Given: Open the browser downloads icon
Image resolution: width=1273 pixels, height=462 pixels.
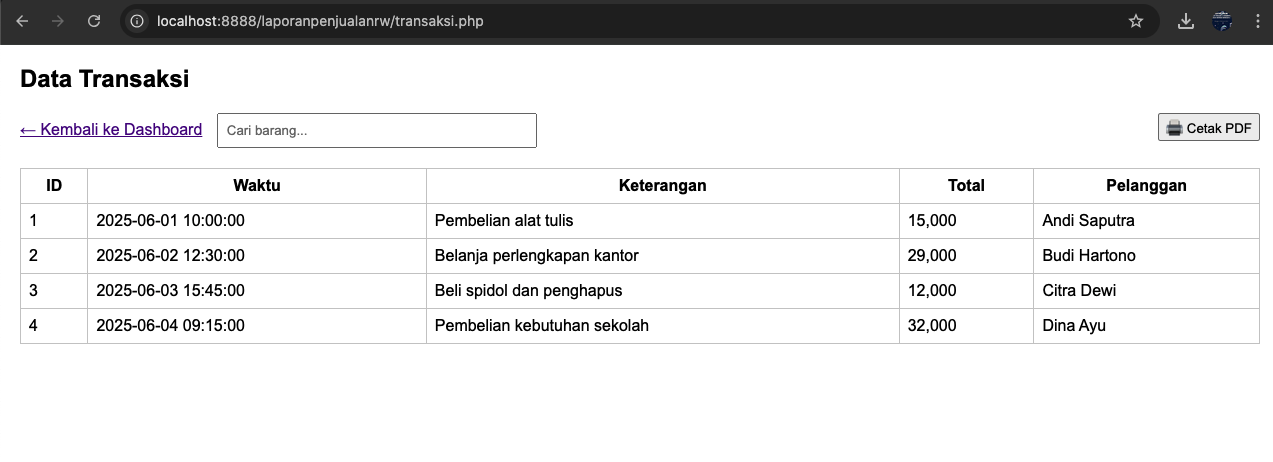Looking at the screenshot, I should [1186, 21].
